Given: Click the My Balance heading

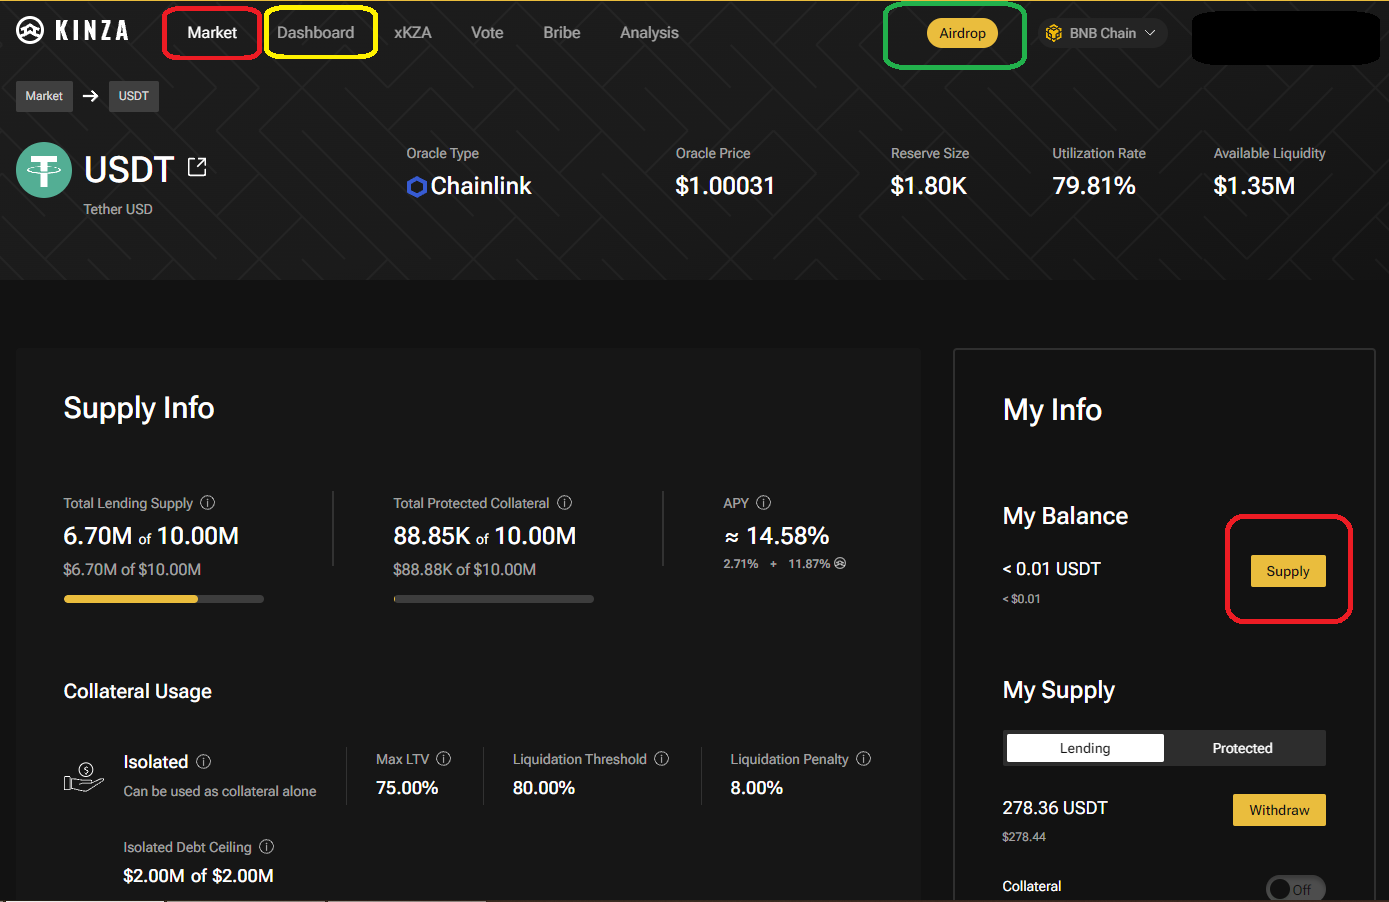Looking at the screenshot, I should [x=1065, y=516].
